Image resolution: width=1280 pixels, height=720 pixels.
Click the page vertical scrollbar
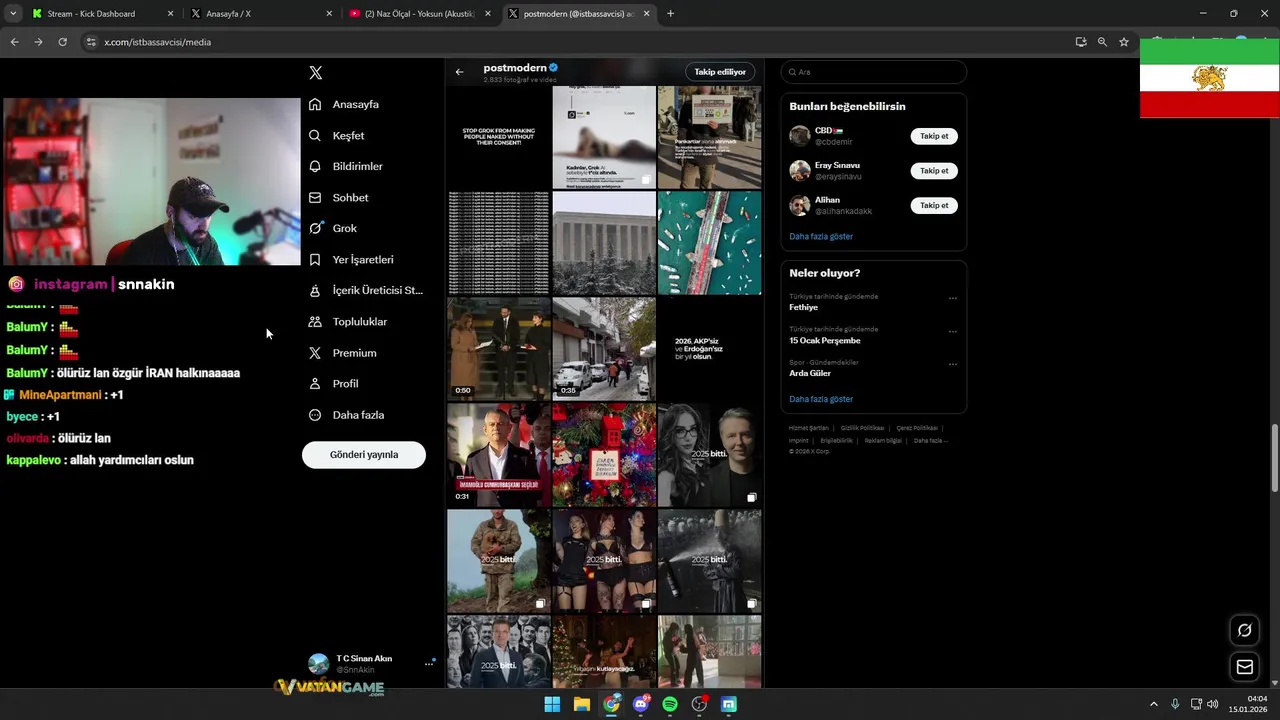[1274, 458]
